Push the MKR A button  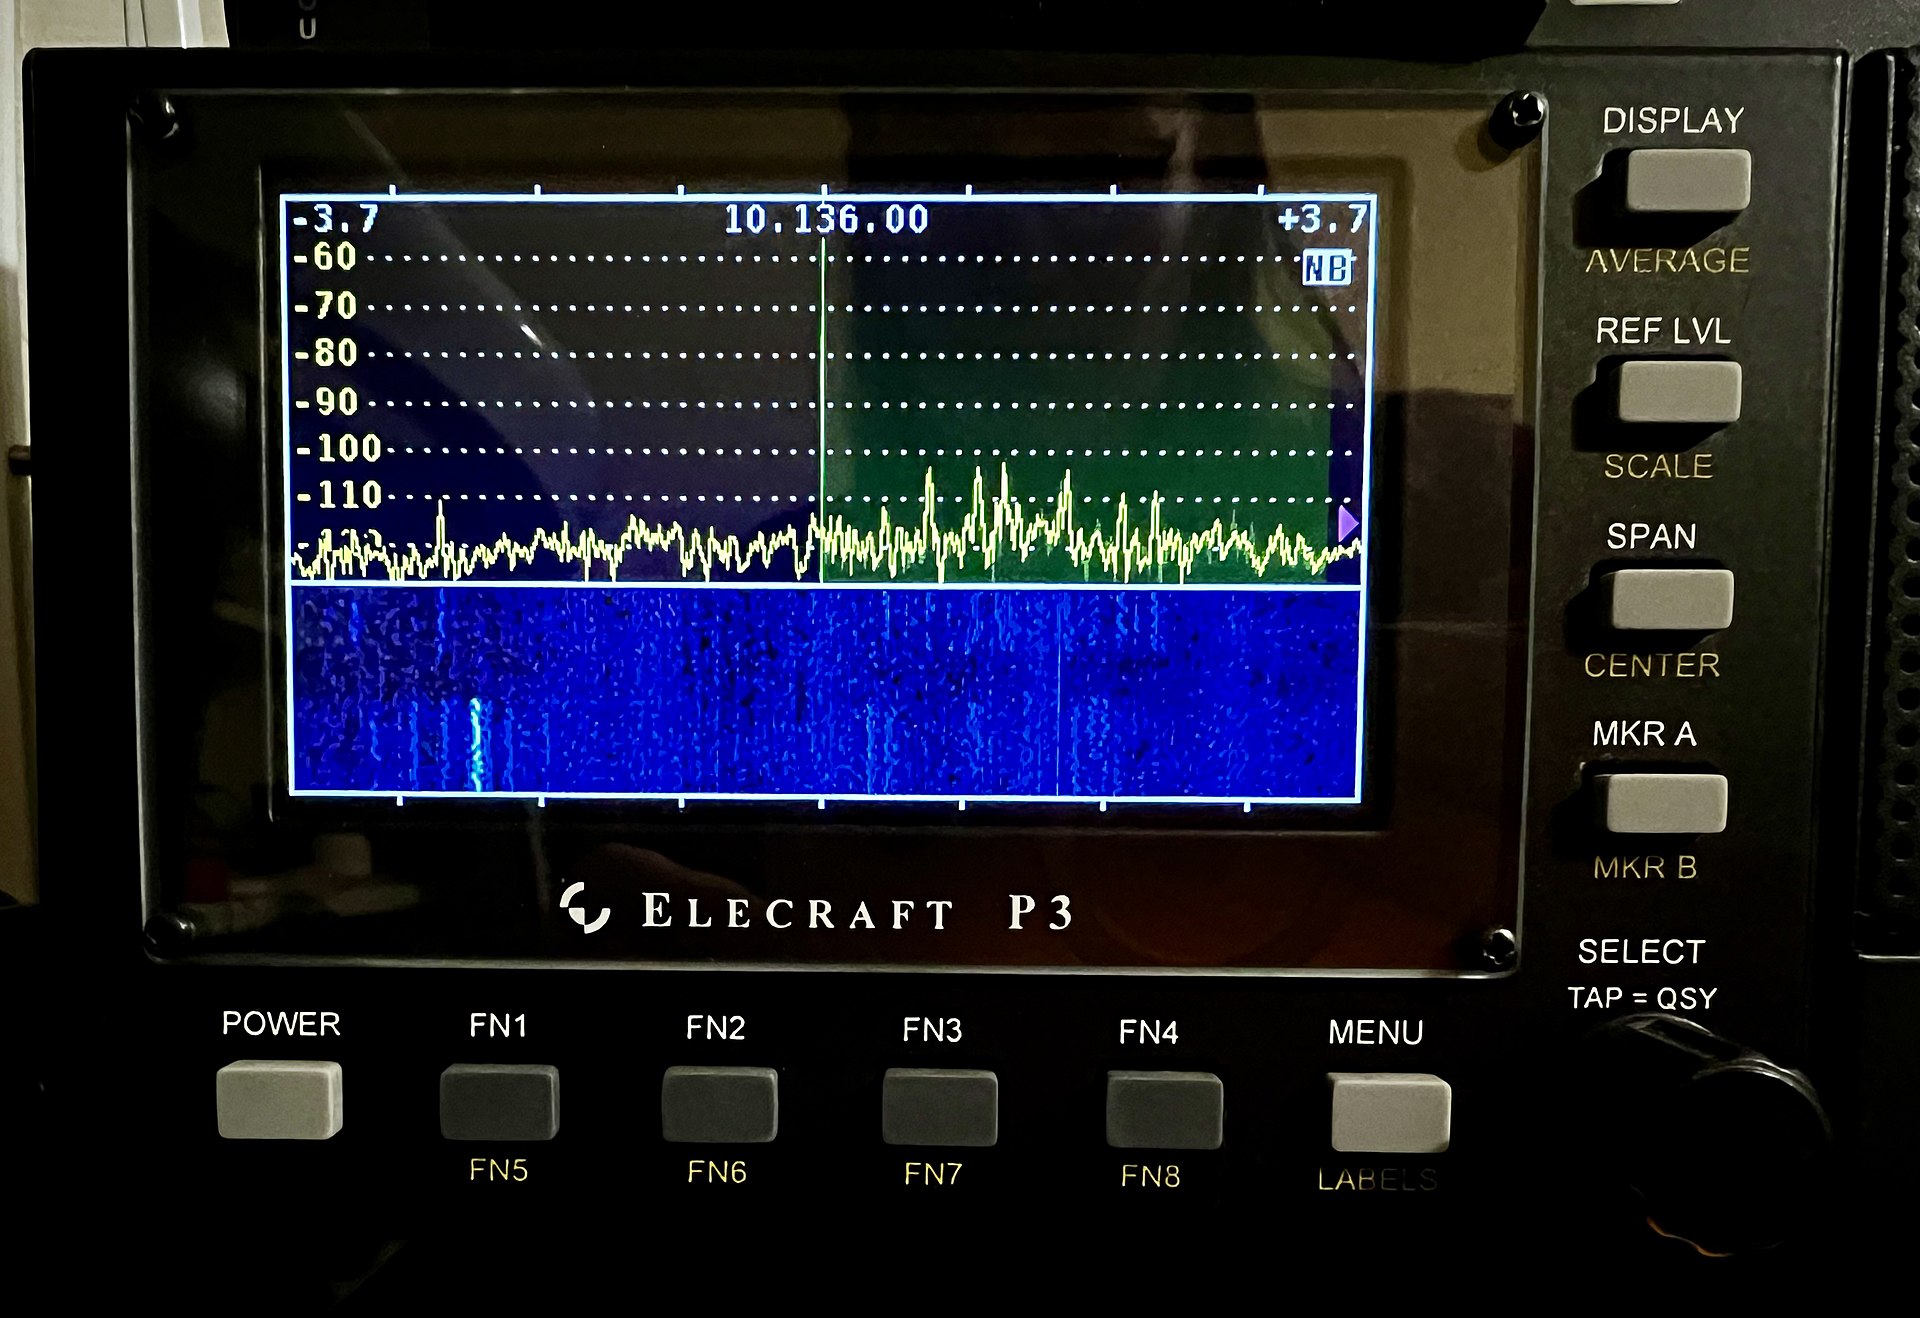tap(1665, 802)
